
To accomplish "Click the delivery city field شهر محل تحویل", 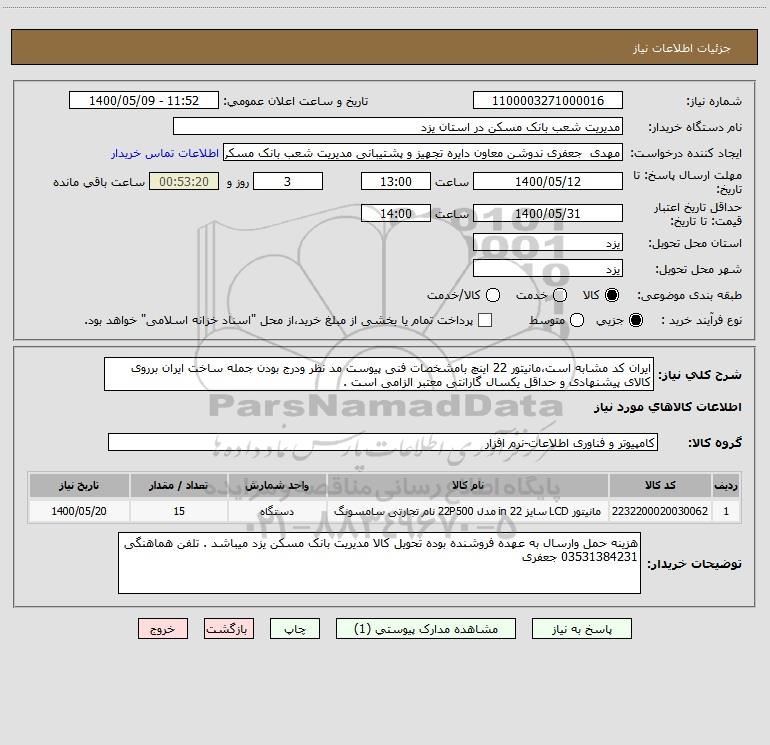I will (x=548, y=268).
